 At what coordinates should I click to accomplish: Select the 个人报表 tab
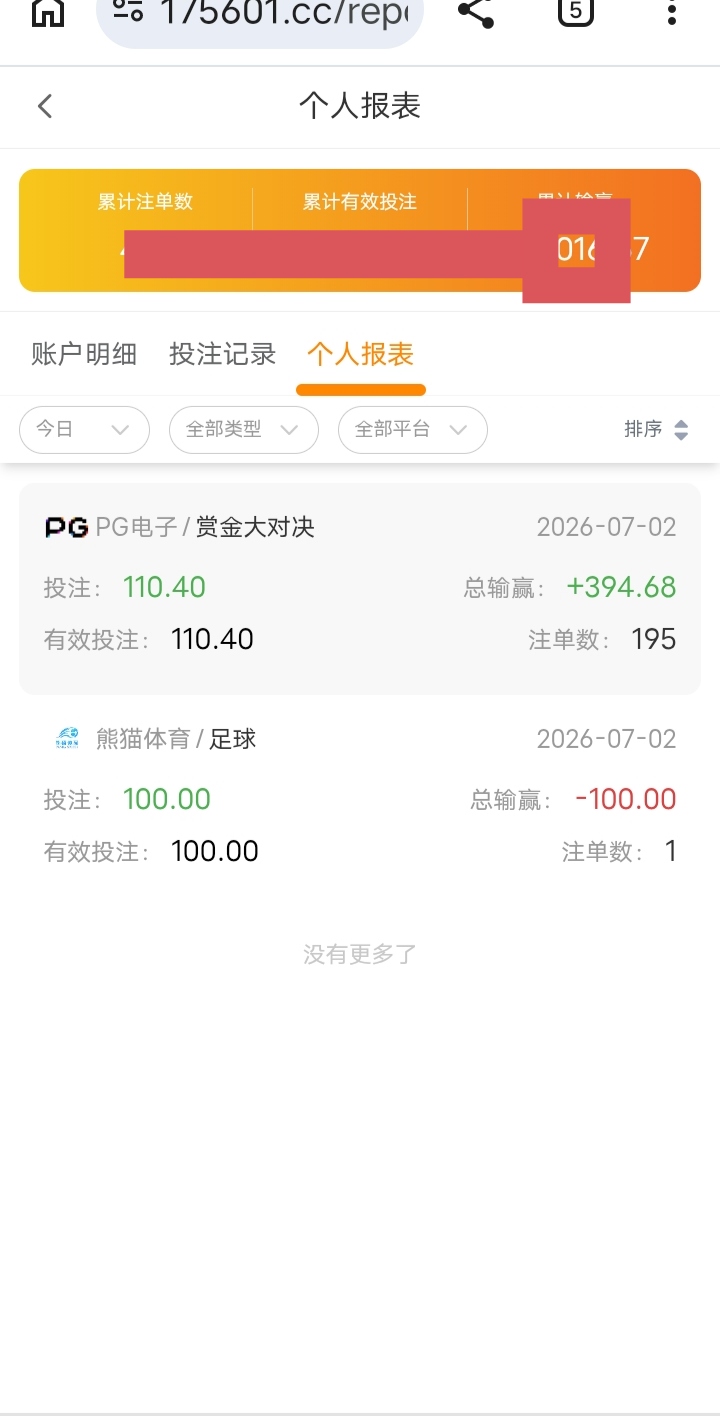(360, 354)
